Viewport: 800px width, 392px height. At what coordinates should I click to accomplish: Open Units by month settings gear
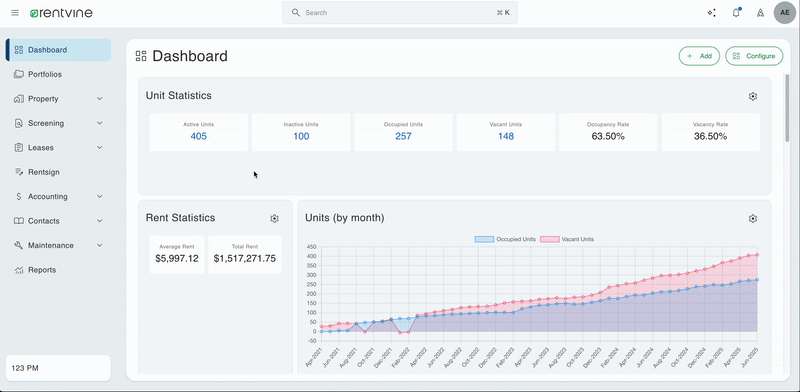[753, 218]
